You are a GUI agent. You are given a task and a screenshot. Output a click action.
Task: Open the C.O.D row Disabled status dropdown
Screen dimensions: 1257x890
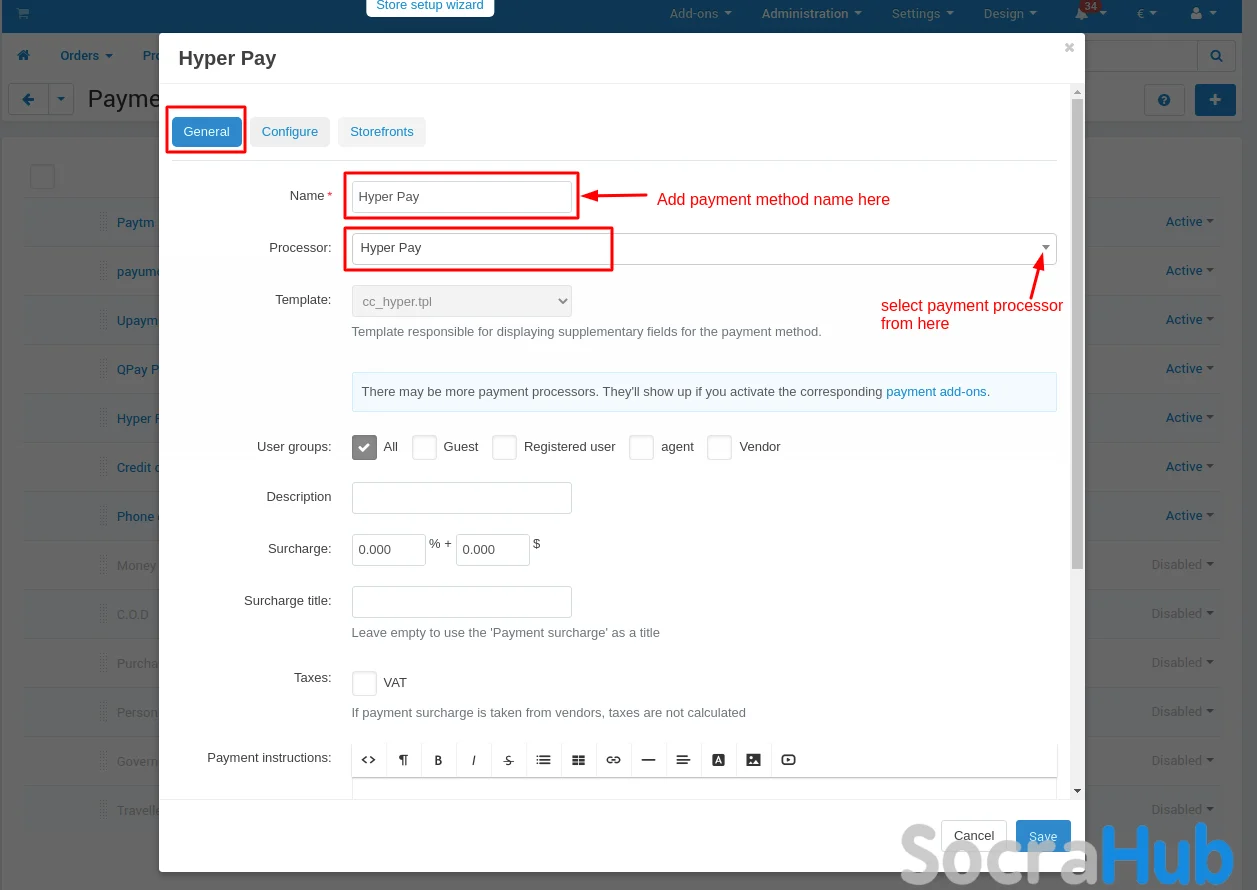click(1182, 614)
